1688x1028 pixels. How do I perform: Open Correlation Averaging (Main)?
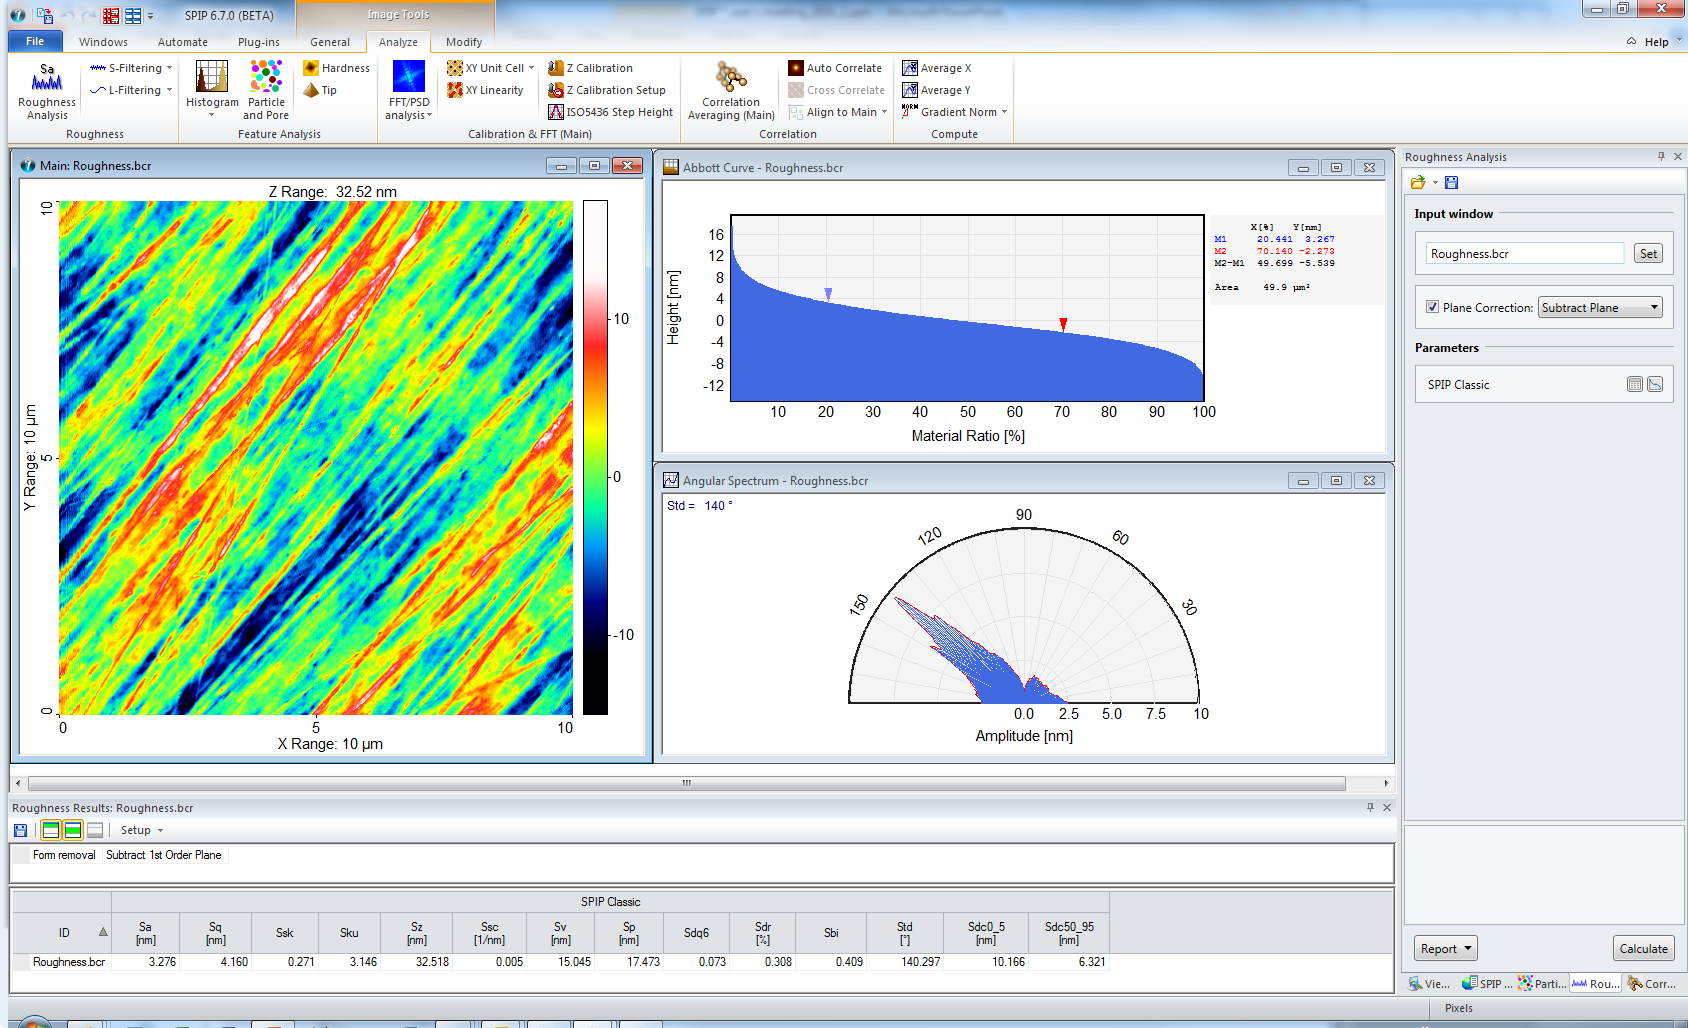731,91
